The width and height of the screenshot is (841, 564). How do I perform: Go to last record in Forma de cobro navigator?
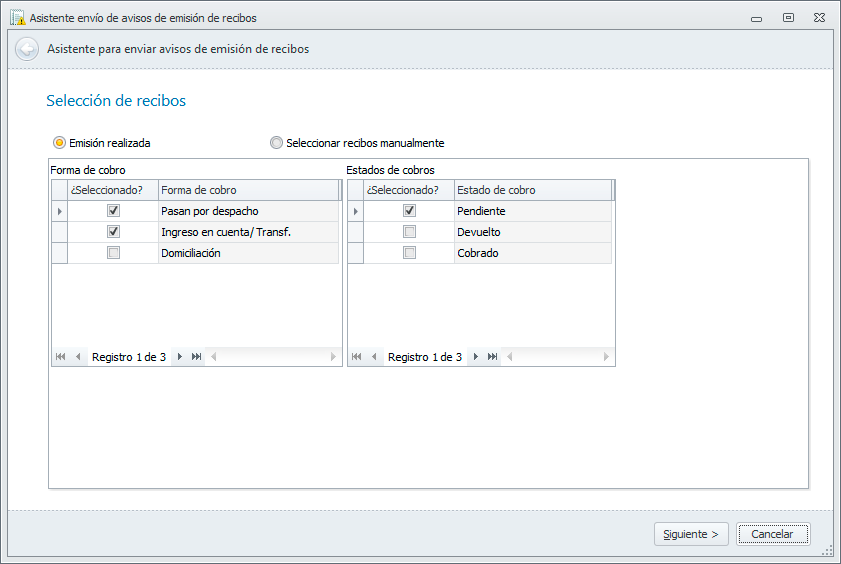[x=196, y=357]
